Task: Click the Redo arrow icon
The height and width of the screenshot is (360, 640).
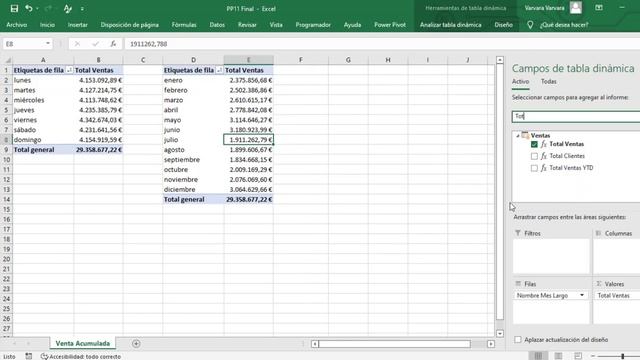Action: (x=48, y=9)
